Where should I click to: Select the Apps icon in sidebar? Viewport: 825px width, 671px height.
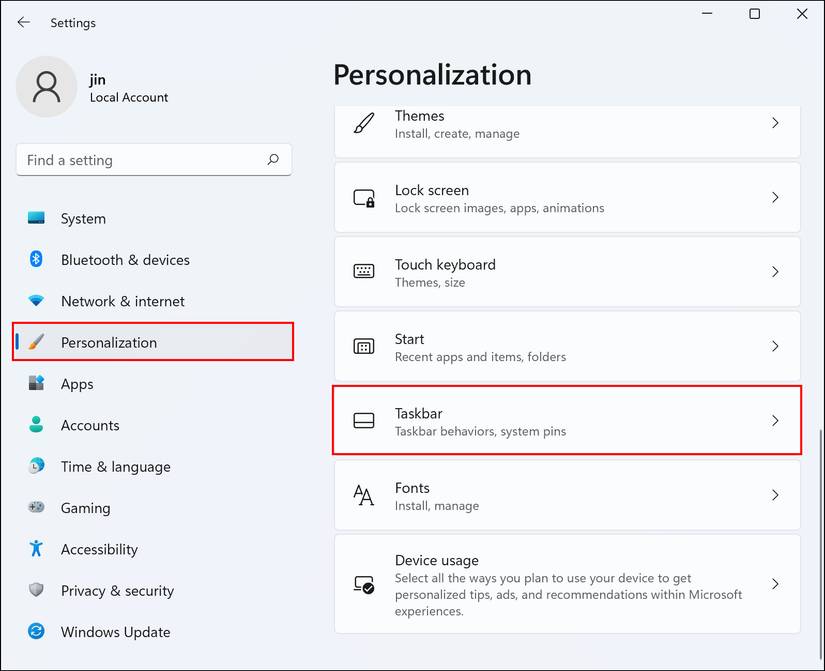(x=35, y=384)
